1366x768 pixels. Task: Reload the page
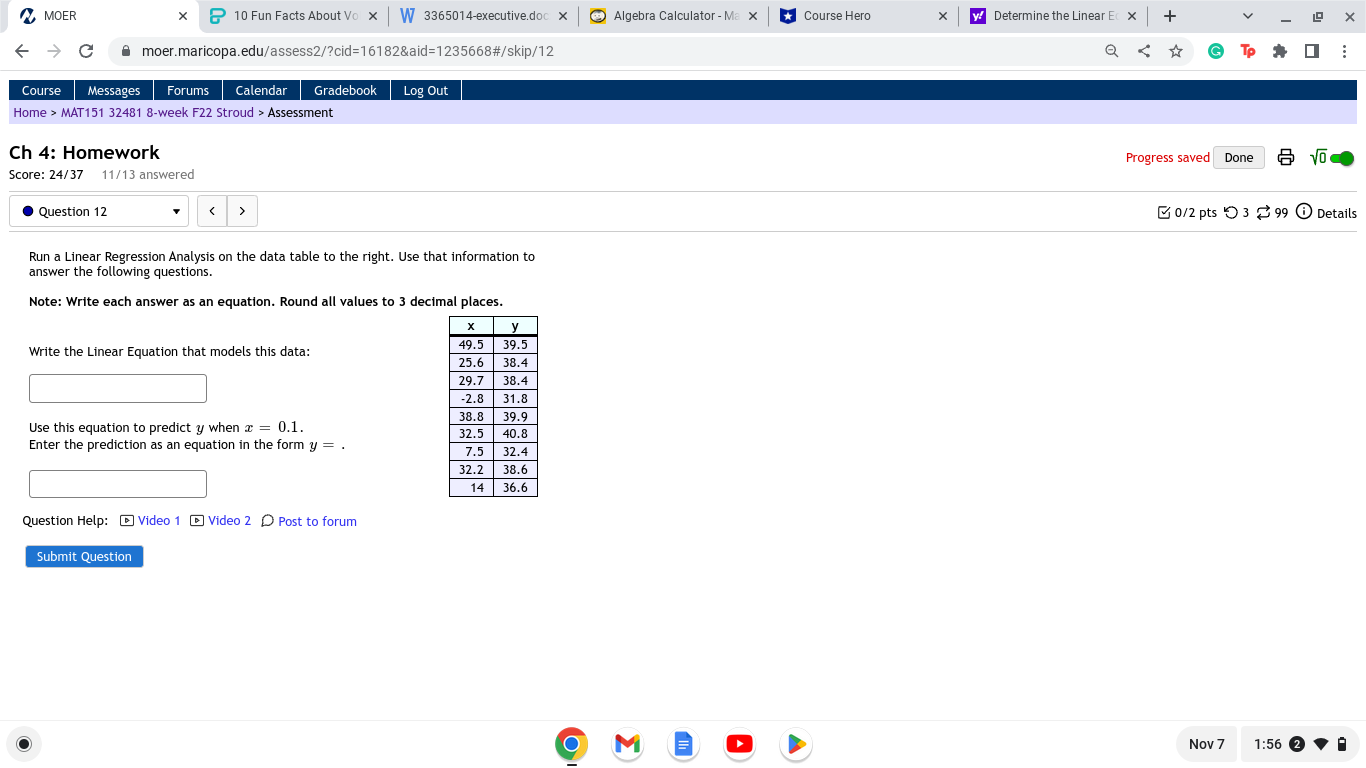tap(86, 51)
